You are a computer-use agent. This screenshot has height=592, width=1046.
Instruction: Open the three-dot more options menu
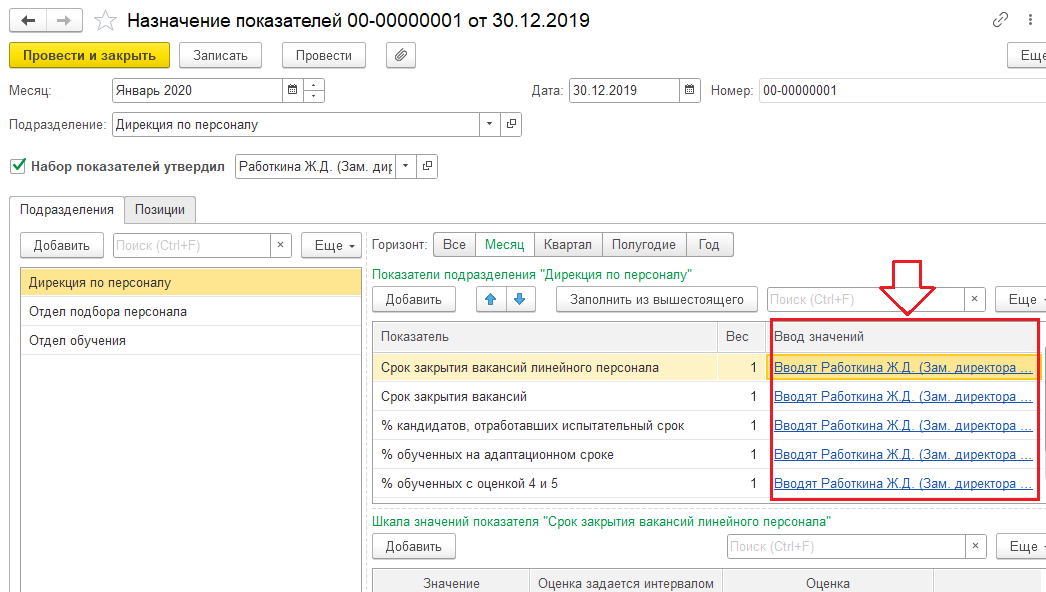[1030, 20]
